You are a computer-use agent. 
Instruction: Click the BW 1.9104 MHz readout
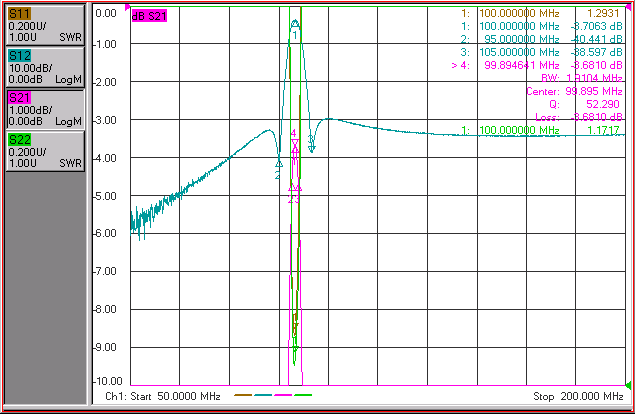pyautogui.click(x=582, y=78)
